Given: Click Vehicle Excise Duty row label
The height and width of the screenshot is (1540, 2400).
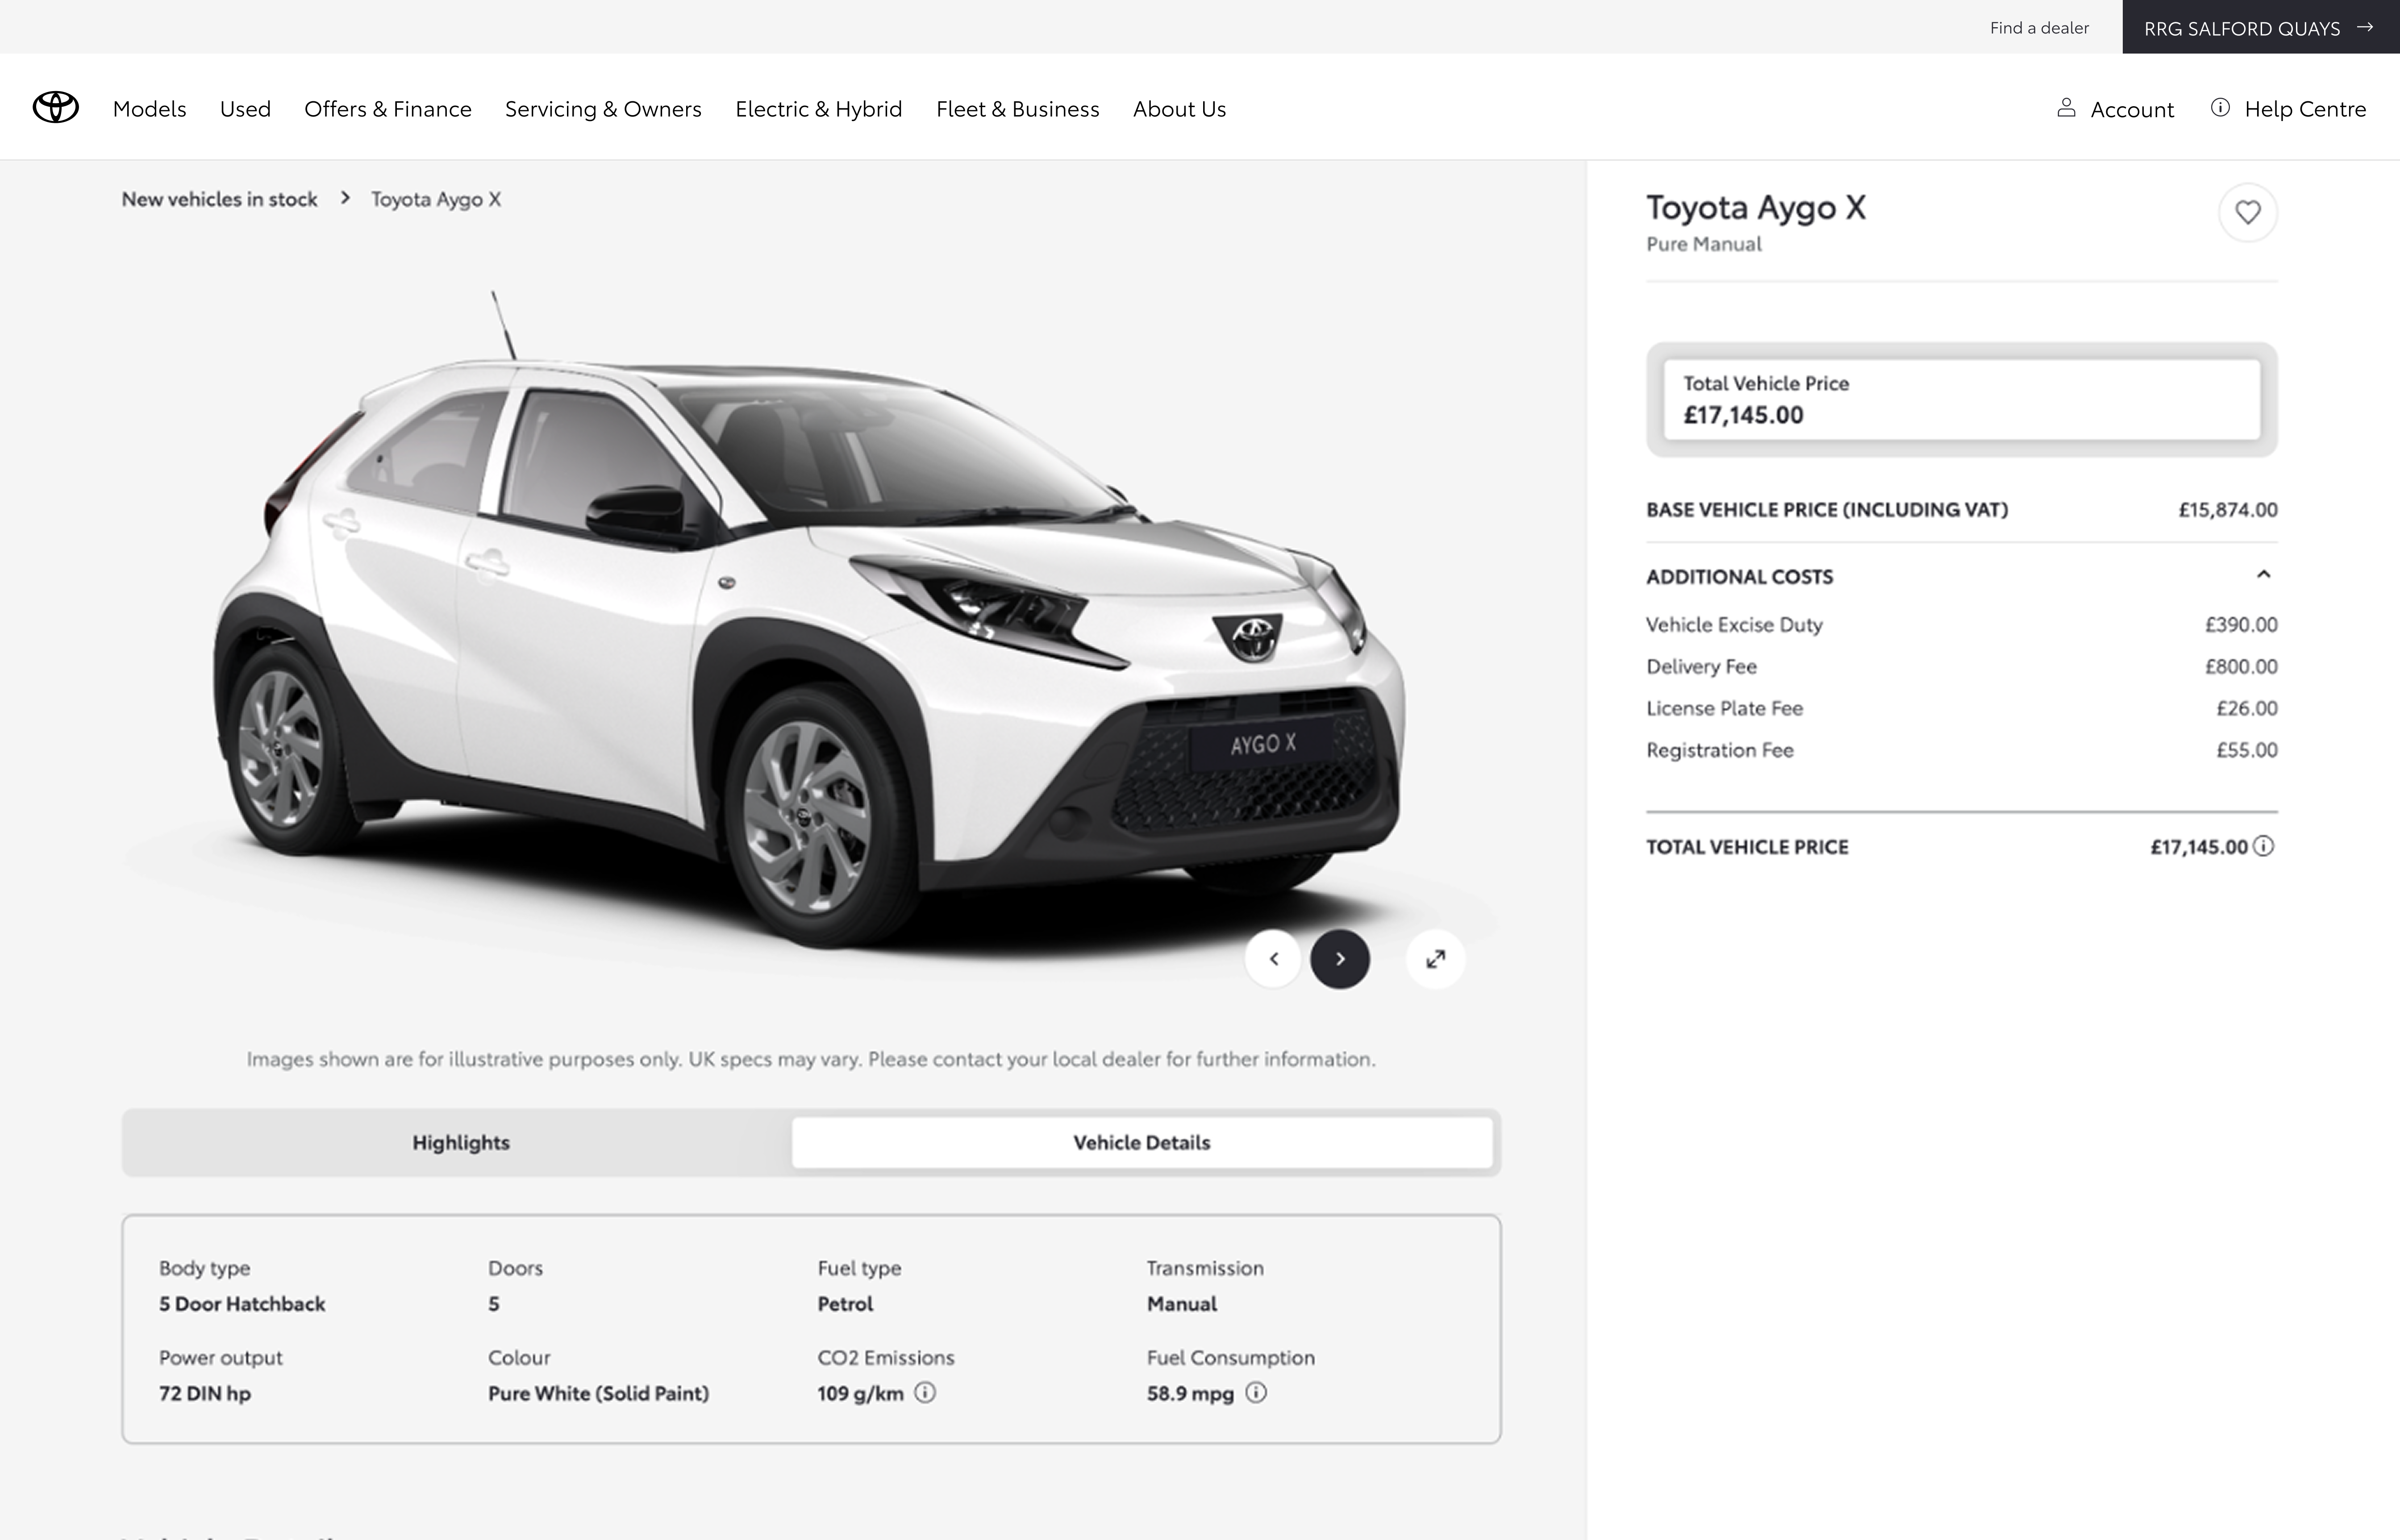Looking at the screenshot, I should click(x=1734, y=624).
